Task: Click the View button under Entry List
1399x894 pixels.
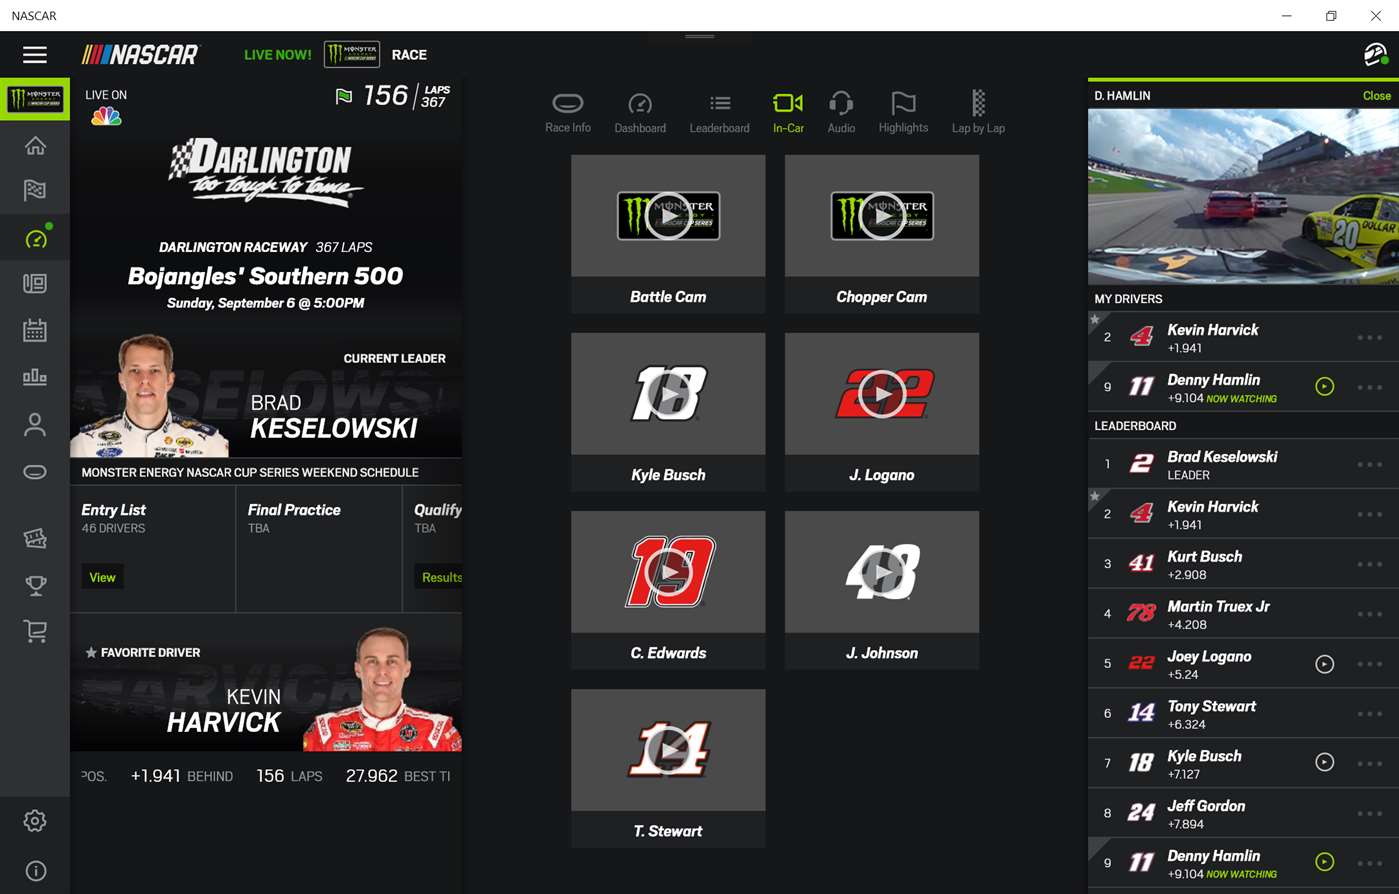Action: coord(102,577)
